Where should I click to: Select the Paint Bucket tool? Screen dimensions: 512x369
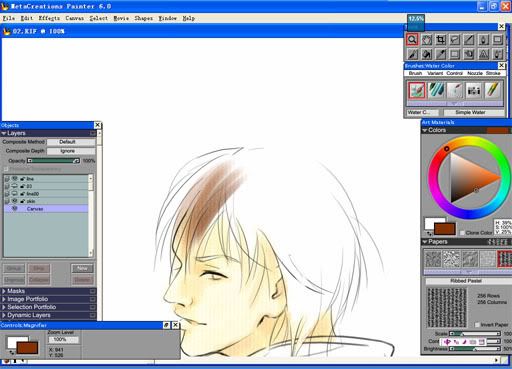point(427,54)
